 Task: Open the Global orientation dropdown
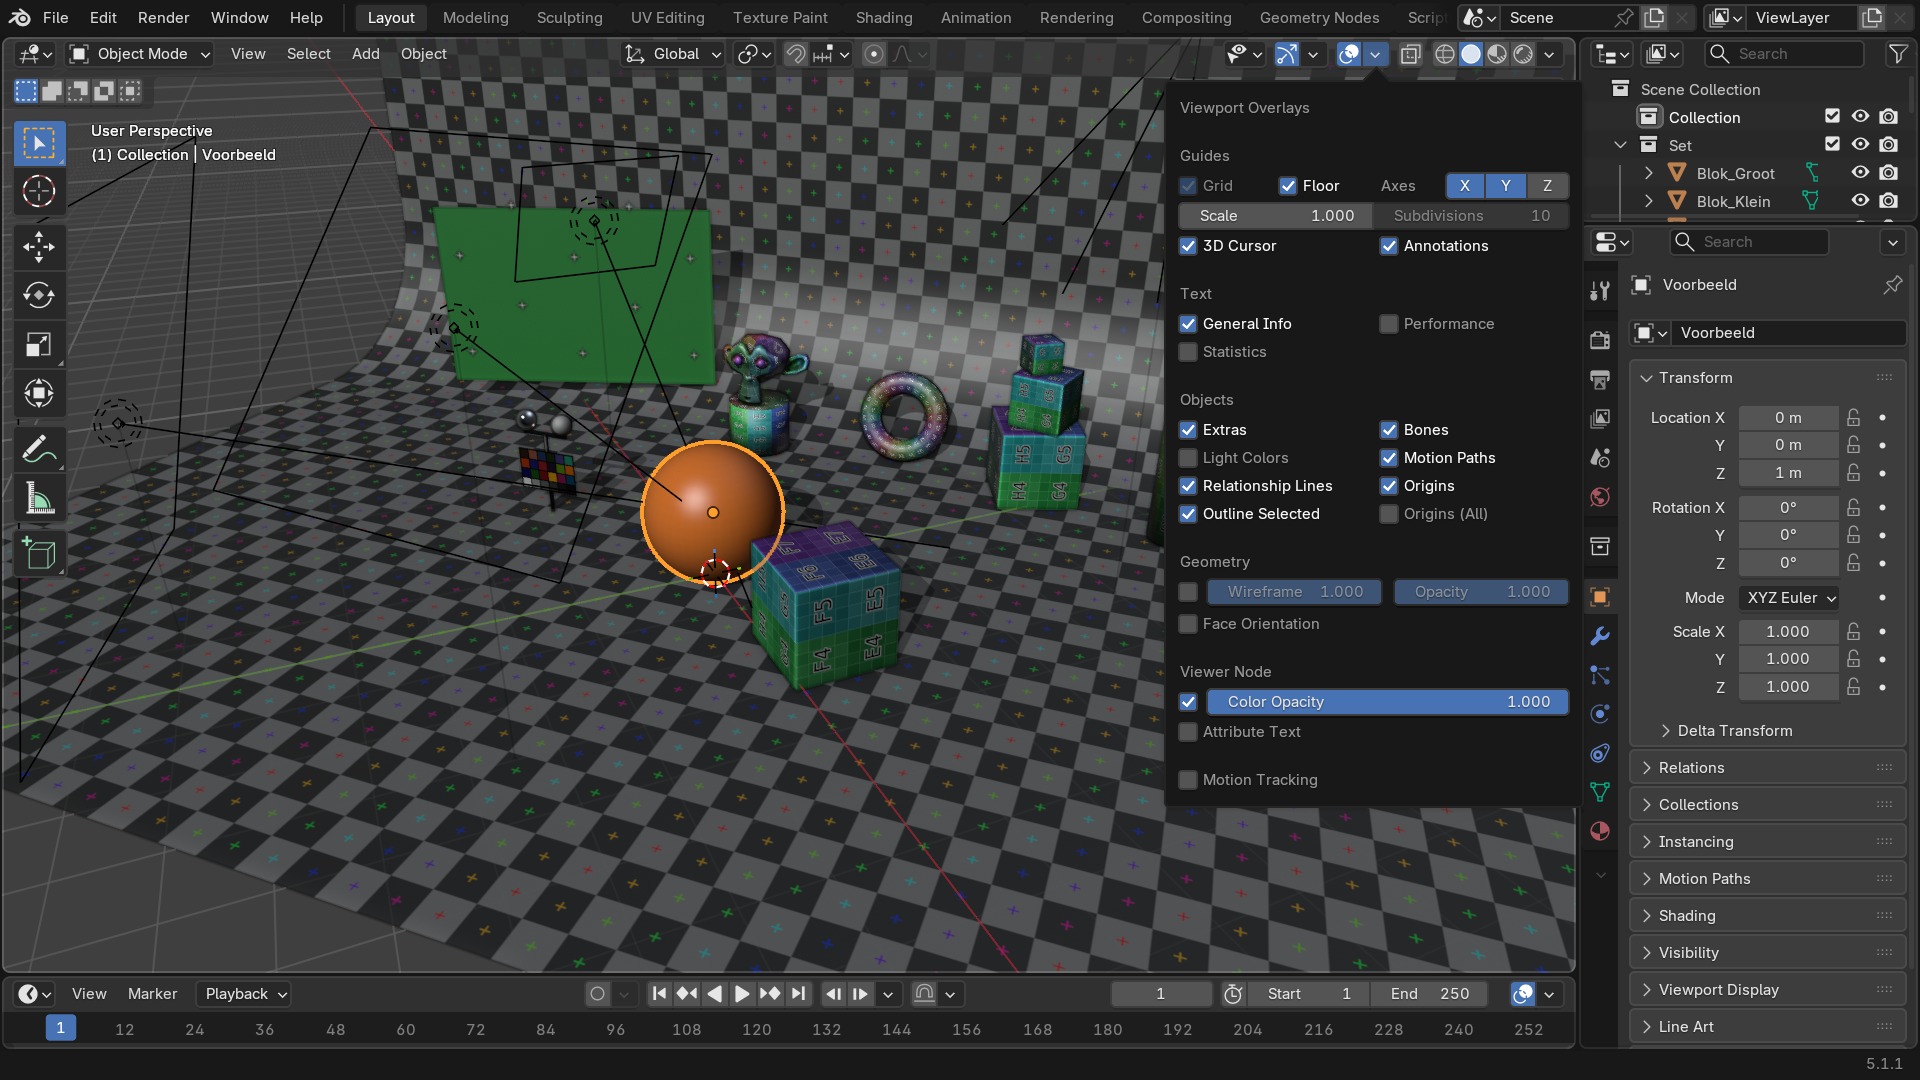click(673, 54)
